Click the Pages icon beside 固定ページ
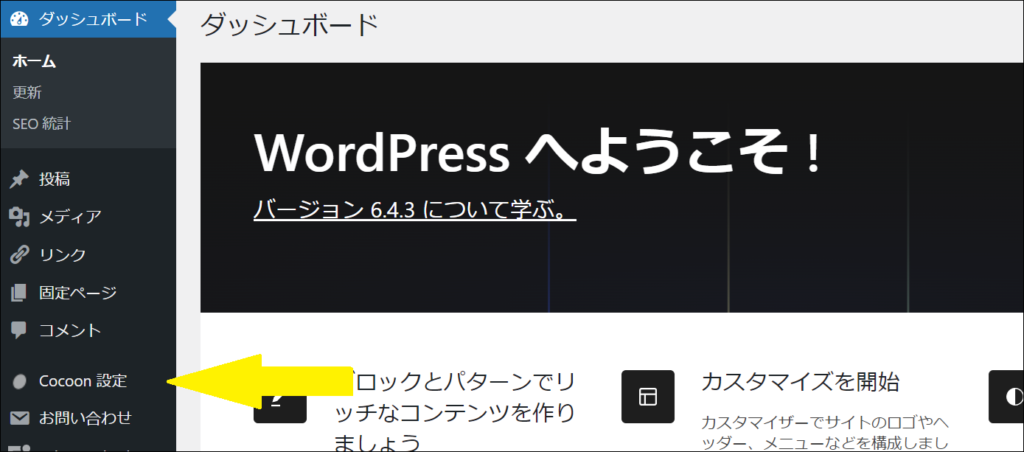The width and height of the screenshot is (1024, 452). coord(20,293)
